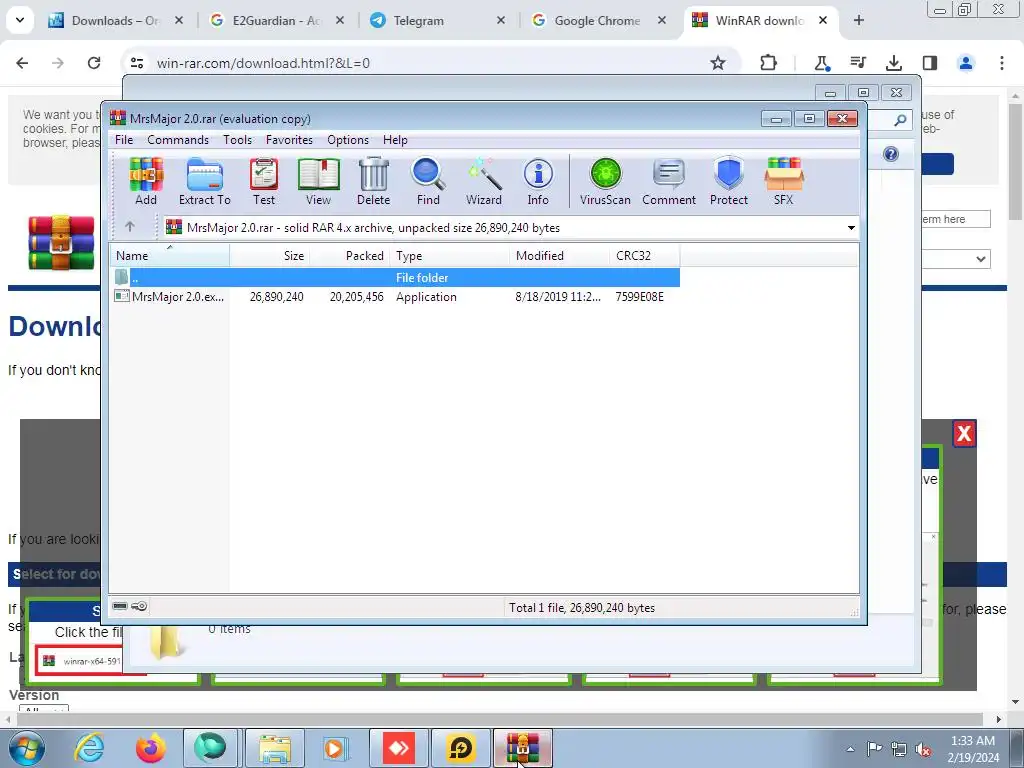
Task: Click the Info icon in WinRAR
Action: coord(538,182)
